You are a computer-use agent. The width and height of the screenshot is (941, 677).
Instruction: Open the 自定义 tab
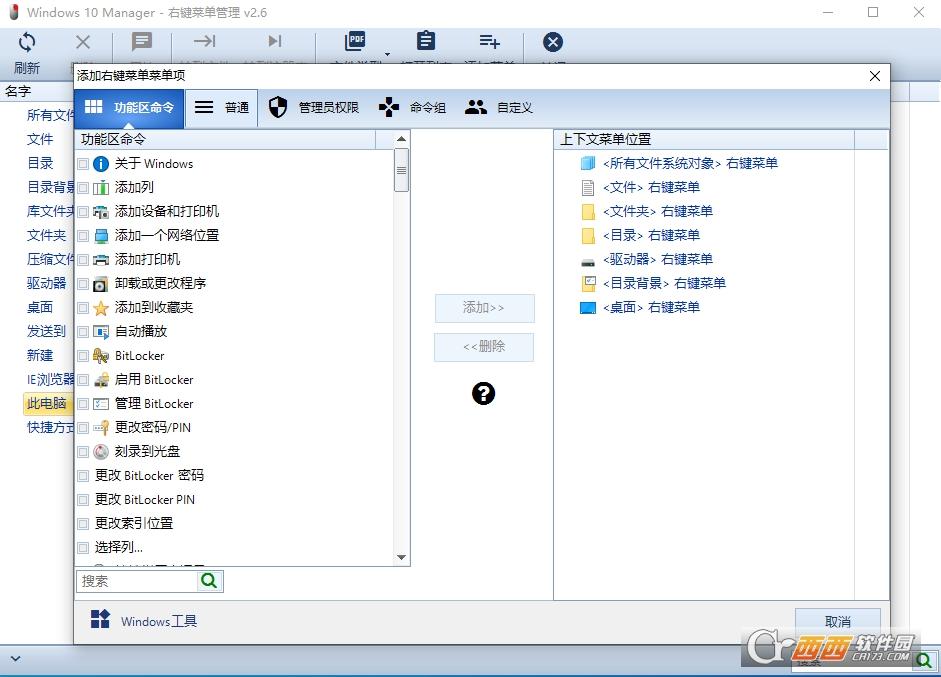[x=499, y=108]
